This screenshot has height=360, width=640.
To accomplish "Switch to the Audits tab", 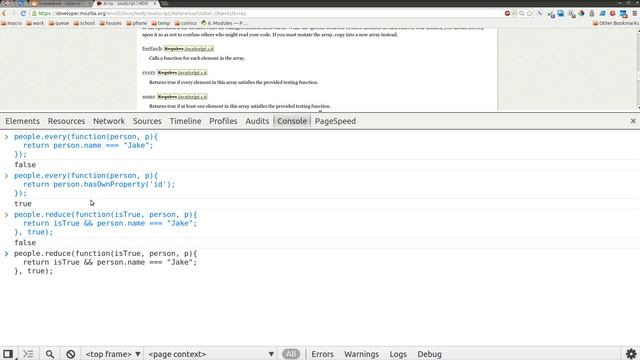I will 257,121.
